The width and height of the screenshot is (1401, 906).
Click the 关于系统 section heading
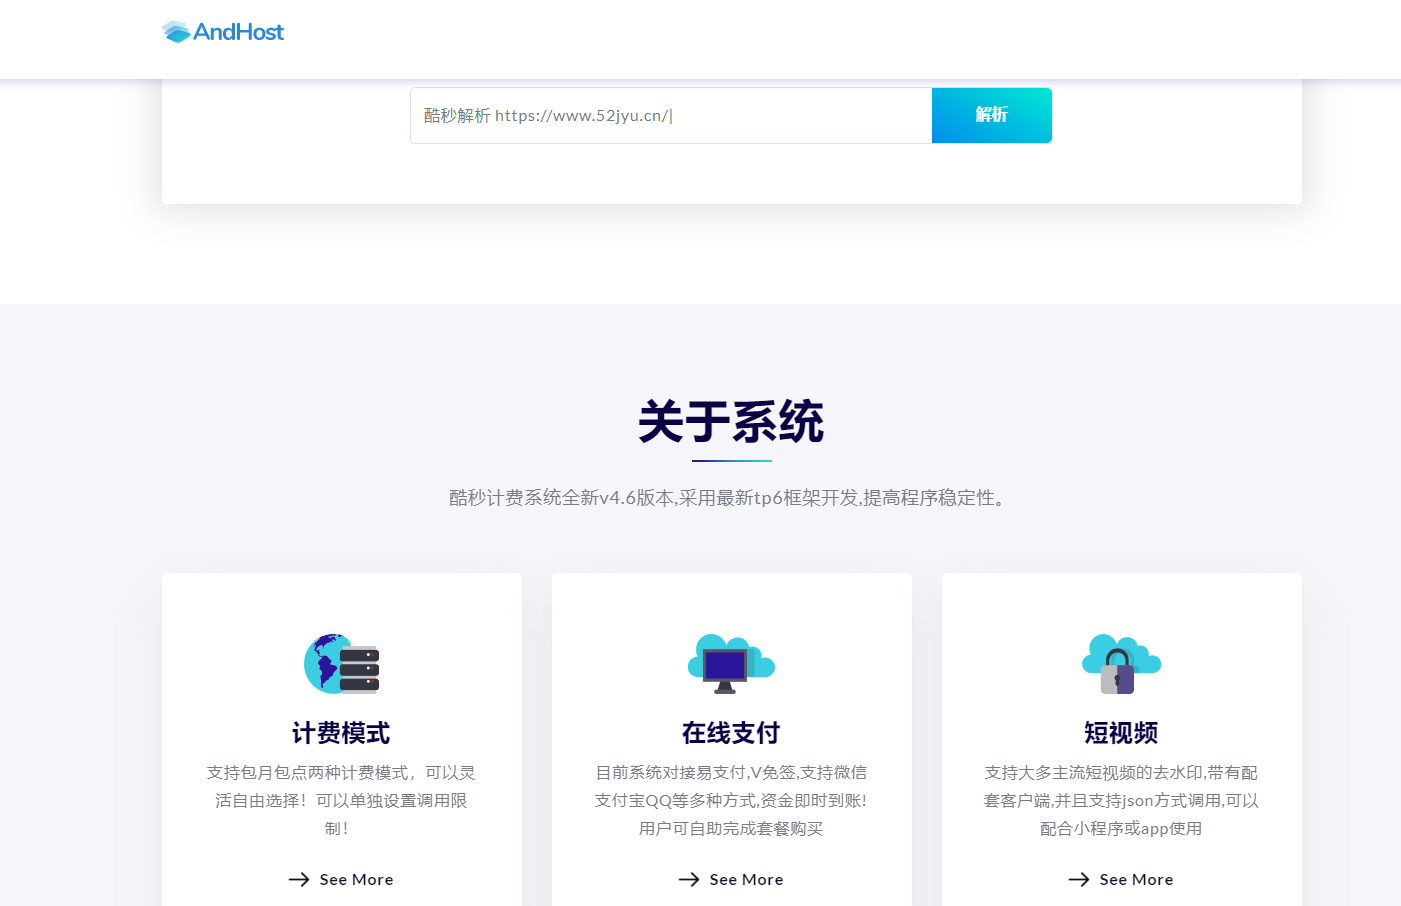(x=731, y=422)
